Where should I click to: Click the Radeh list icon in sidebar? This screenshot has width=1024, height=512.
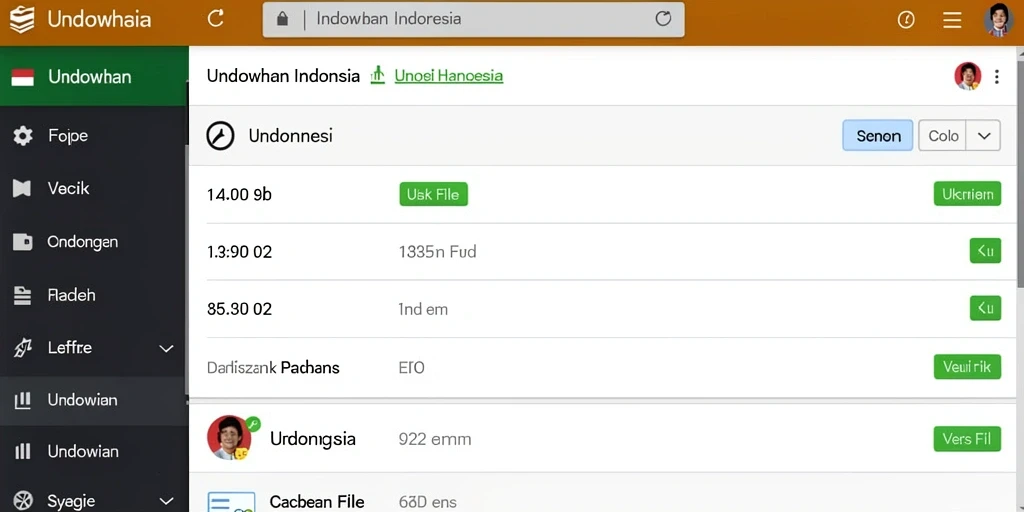tap(22, 295)
